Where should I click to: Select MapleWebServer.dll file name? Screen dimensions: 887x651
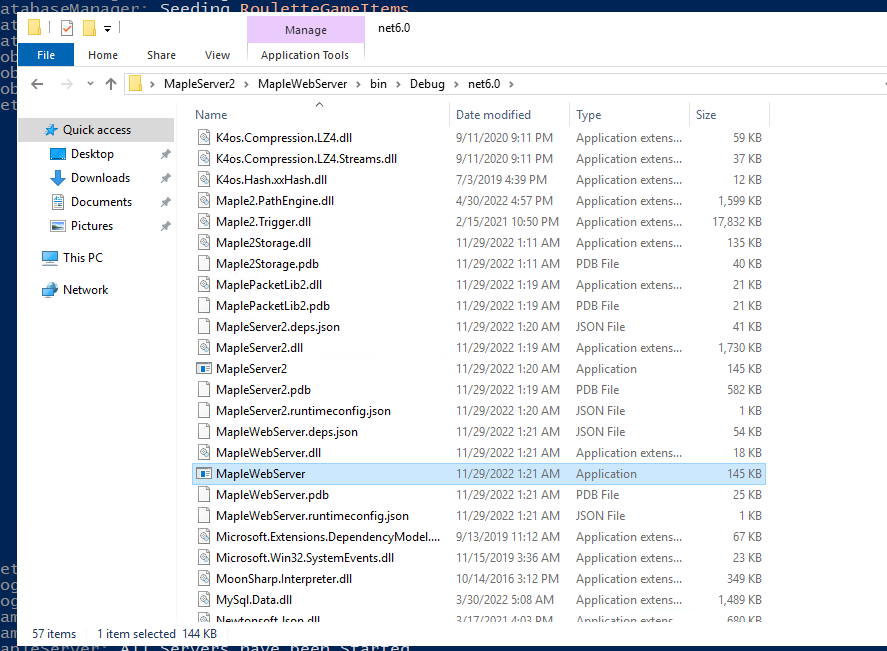pos(268,452)
